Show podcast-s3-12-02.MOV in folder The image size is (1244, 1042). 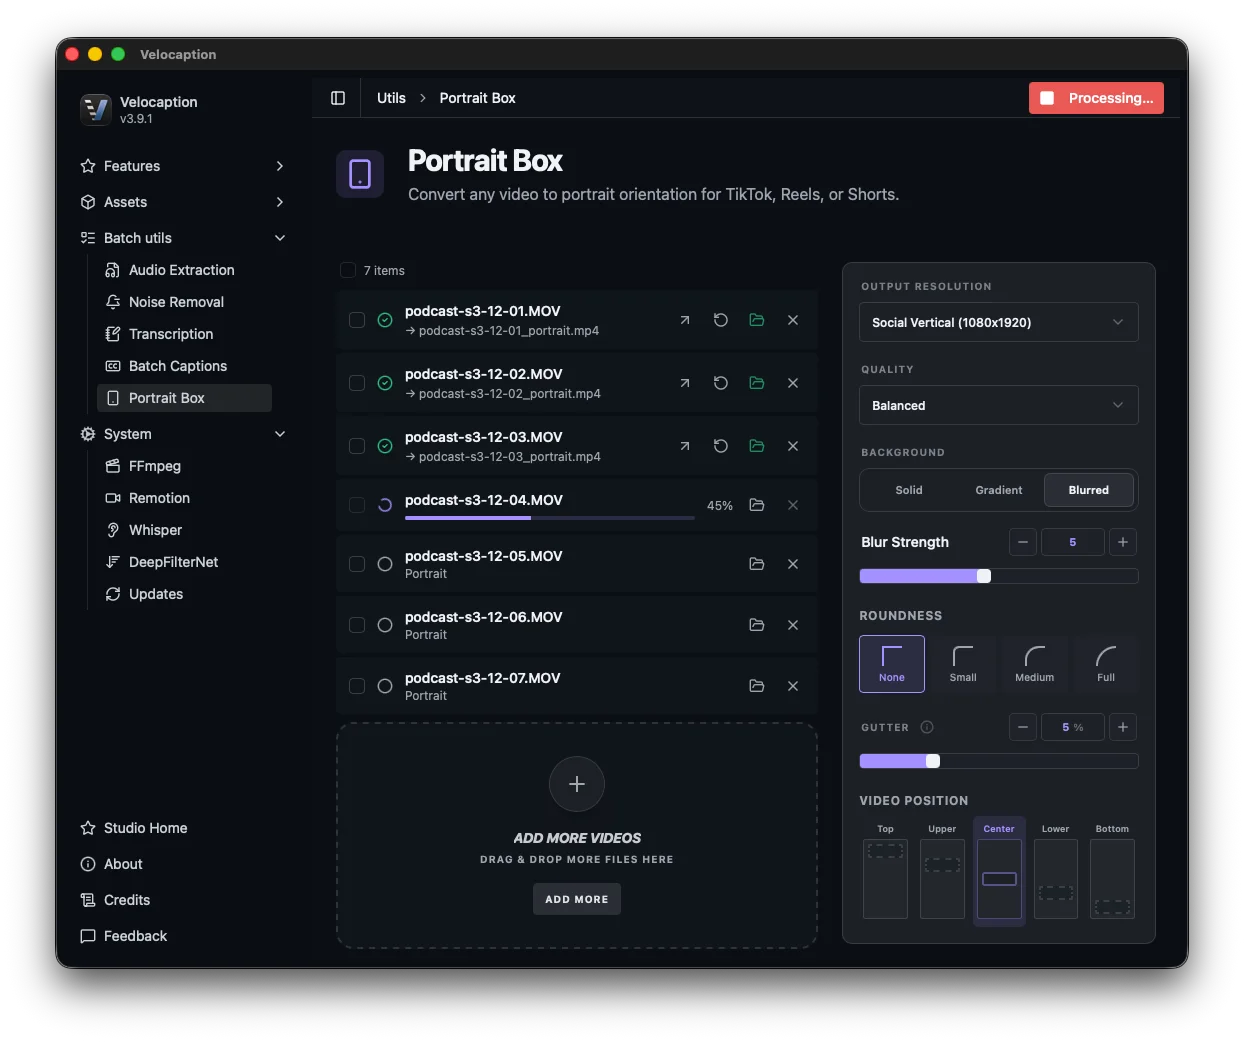tap(757, 383)
